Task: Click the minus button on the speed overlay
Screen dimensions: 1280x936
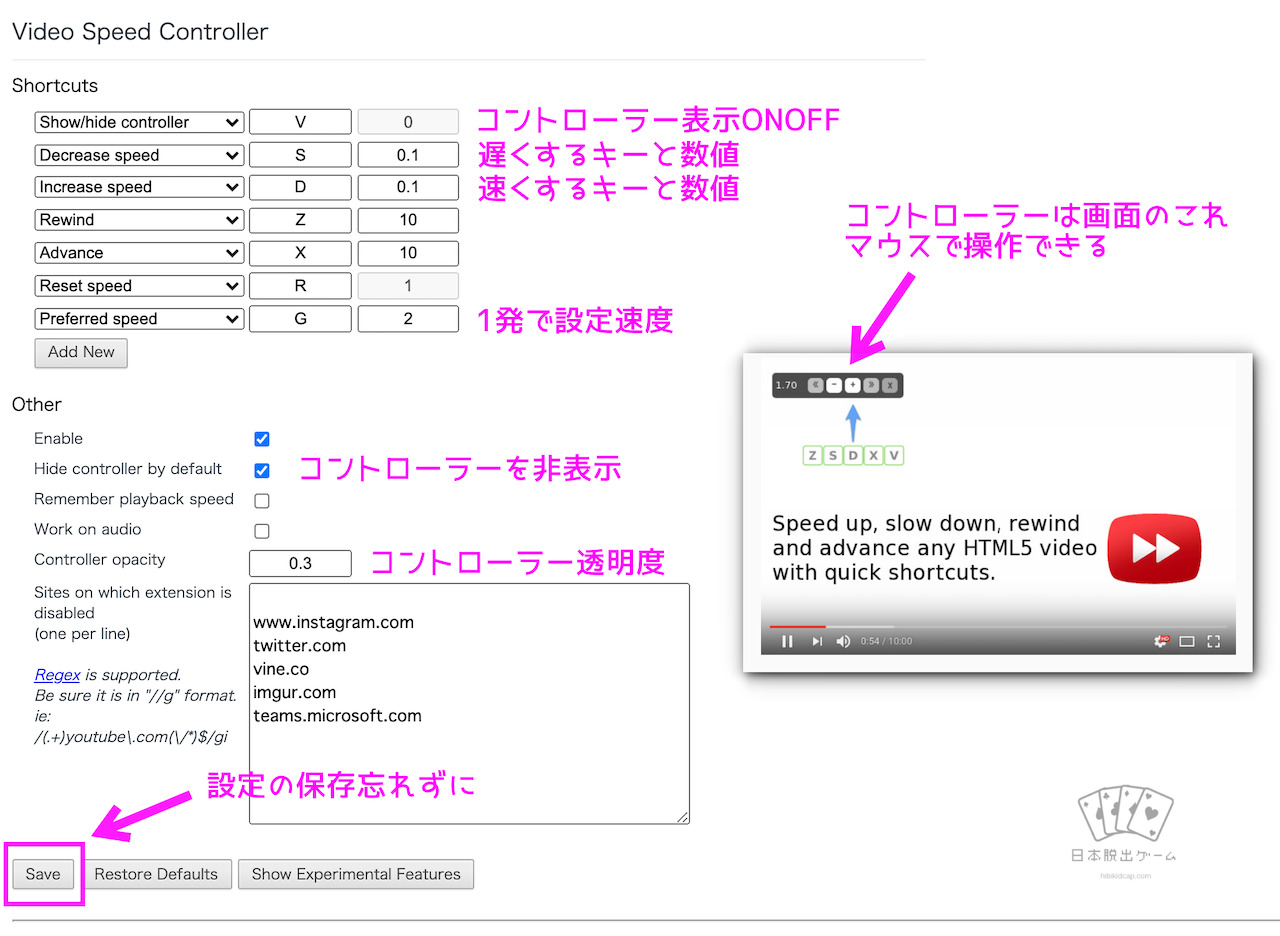Action: coord(834,385)
